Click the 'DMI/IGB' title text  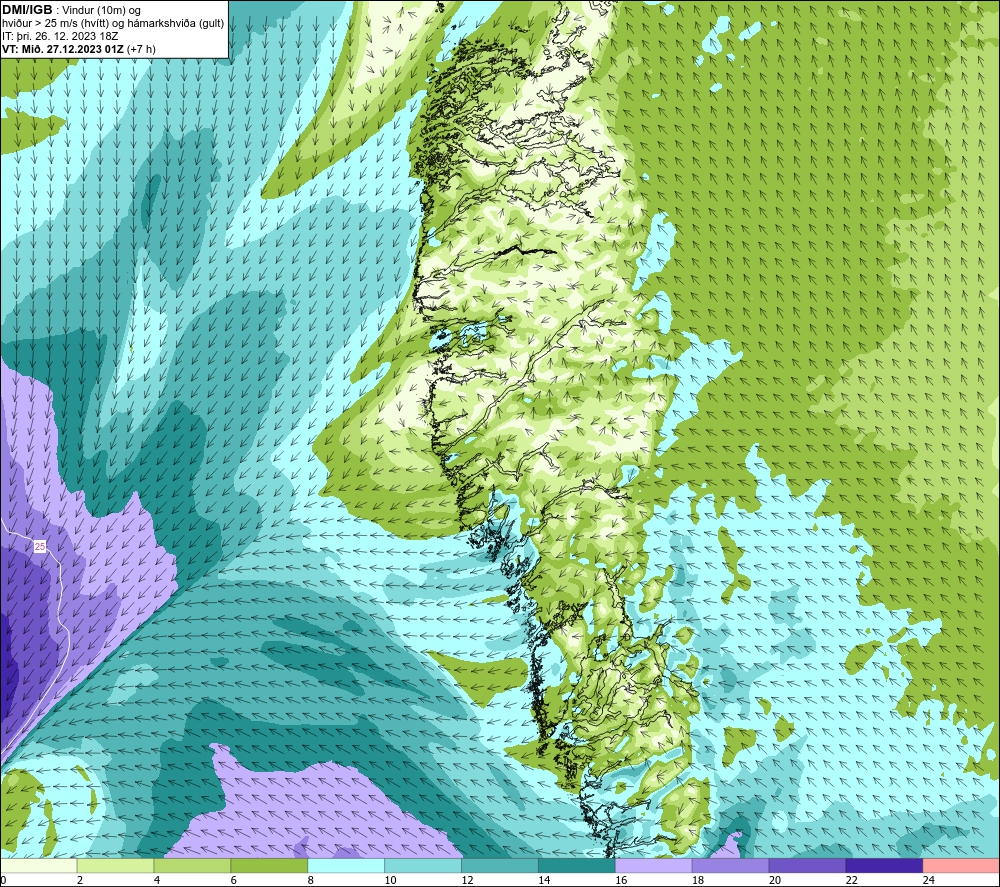[27, 10]
